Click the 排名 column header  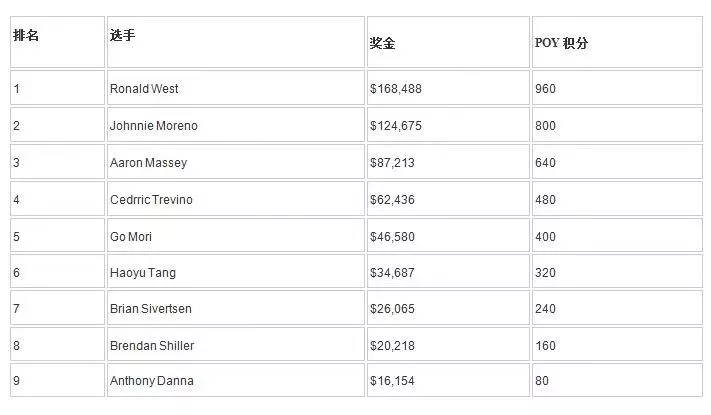tap(58, 42)
